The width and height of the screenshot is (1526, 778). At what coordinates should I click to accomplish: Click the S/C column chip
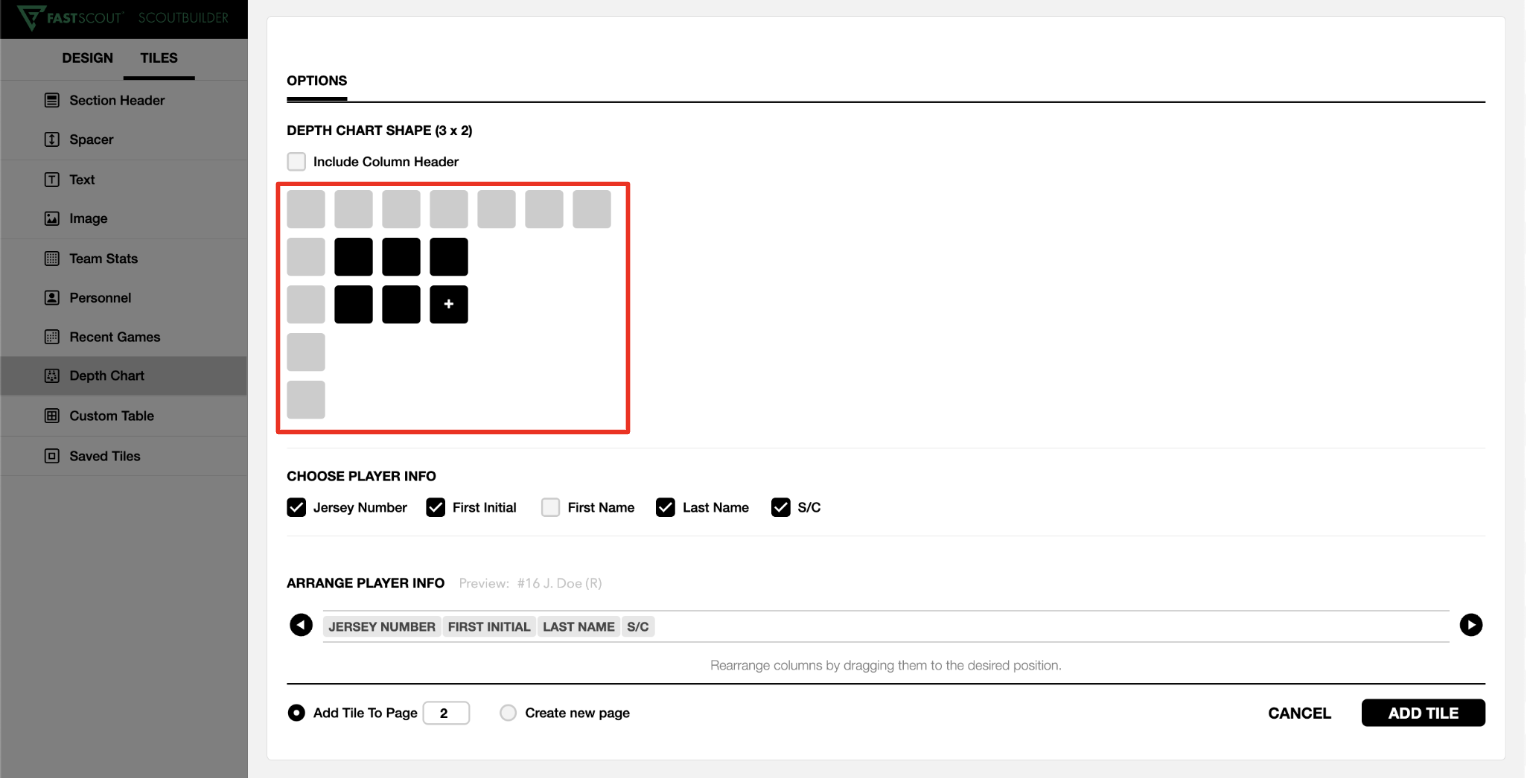point(638,627)
